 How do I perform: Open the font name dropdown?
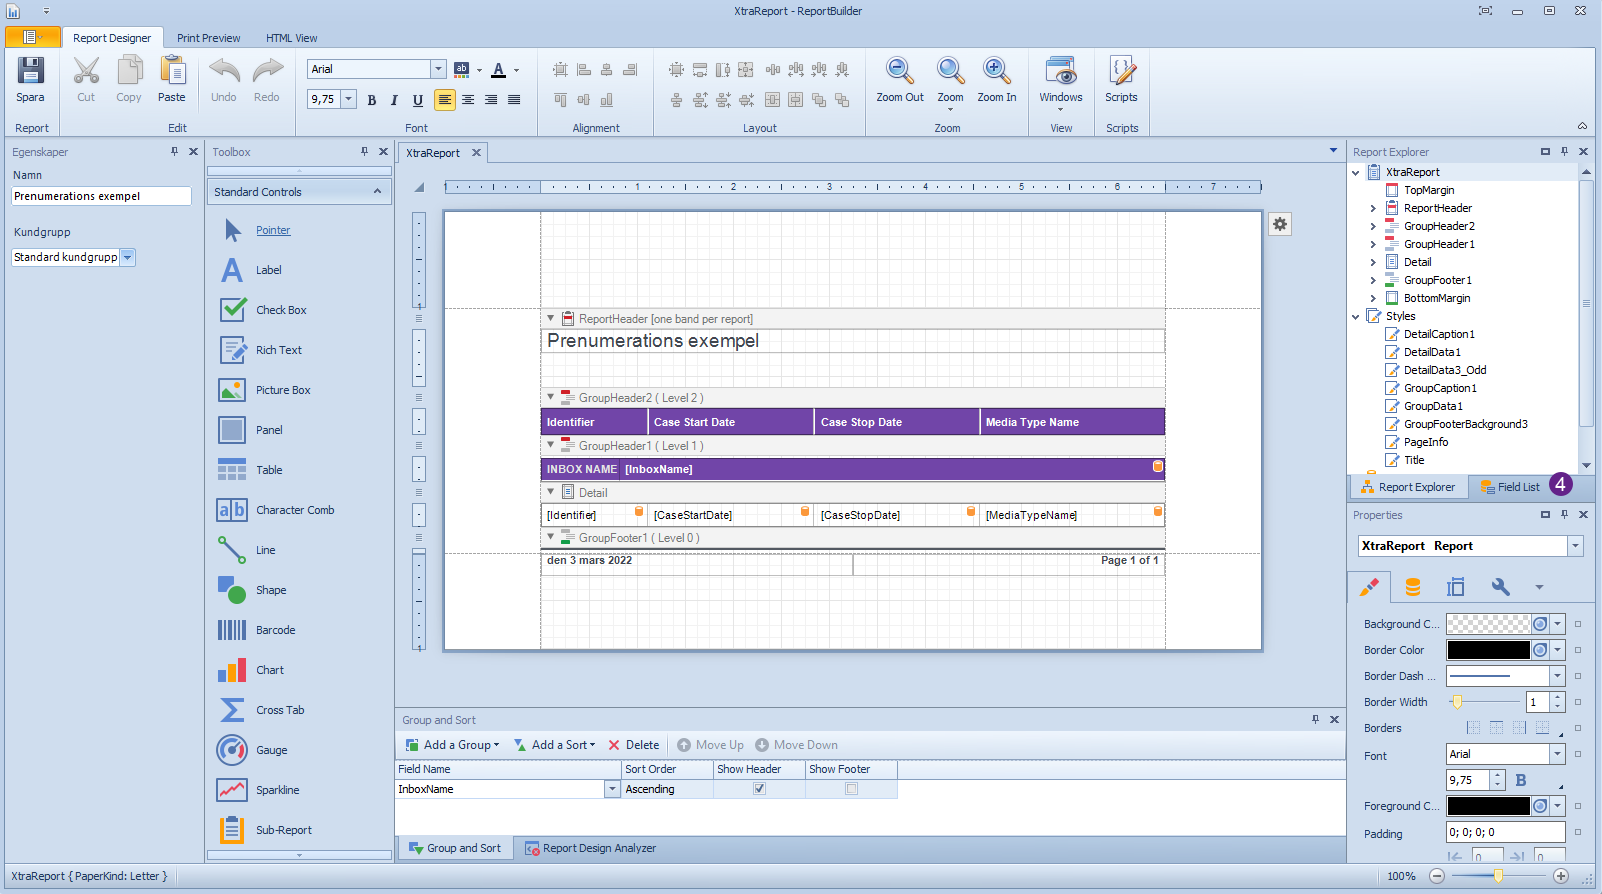438,69
